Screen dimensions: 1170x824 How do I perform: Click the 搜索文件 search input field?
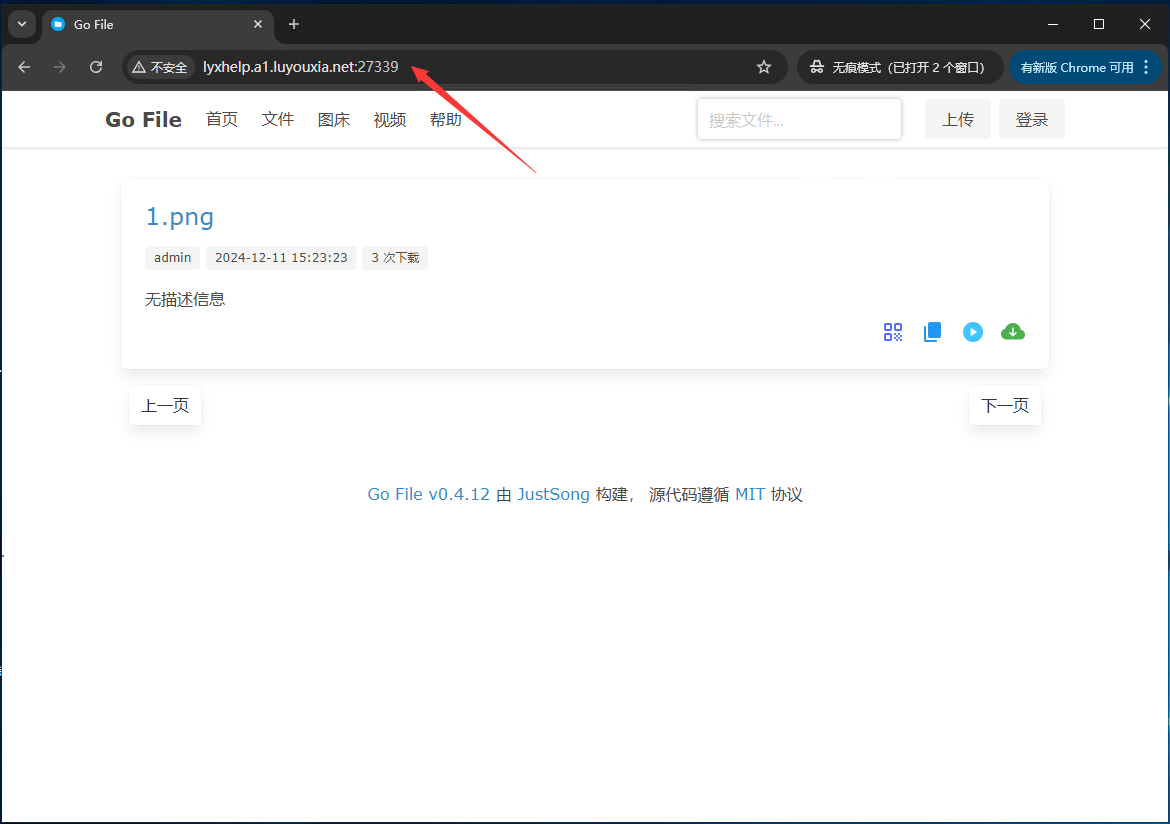click(799, 118)
